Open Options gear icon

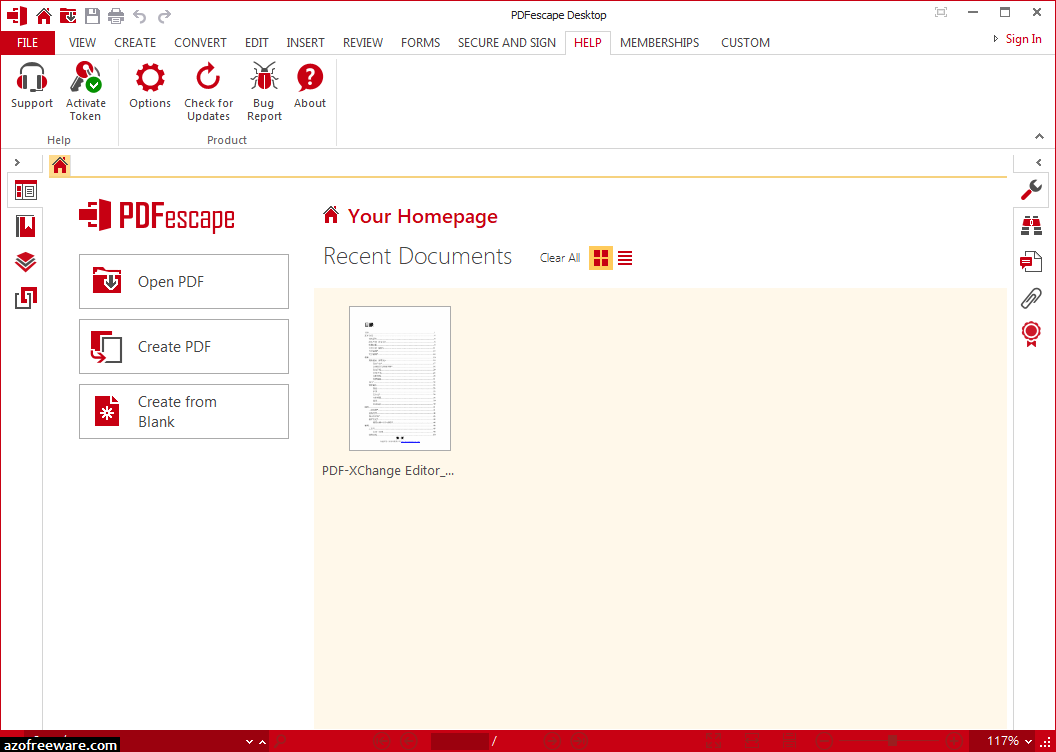[x=150, y=77]
